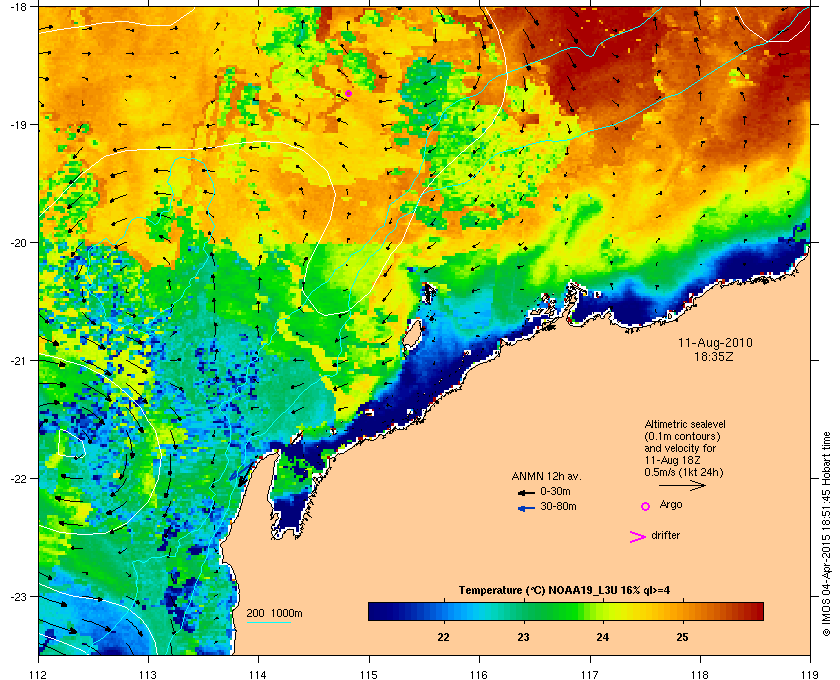The height and width of the screenshot is (680, 840).
Task: Click the 'Argo' legend label
Action: 671,504
